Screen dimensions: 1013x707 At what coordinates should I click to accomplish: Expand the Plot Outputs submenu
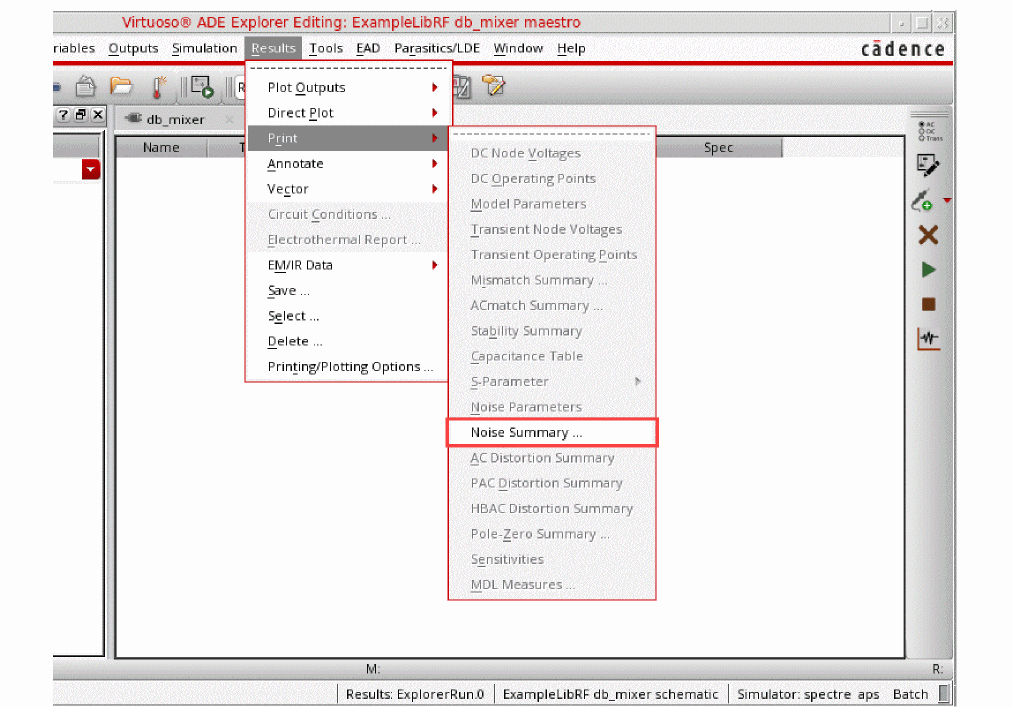pos(348,87)
